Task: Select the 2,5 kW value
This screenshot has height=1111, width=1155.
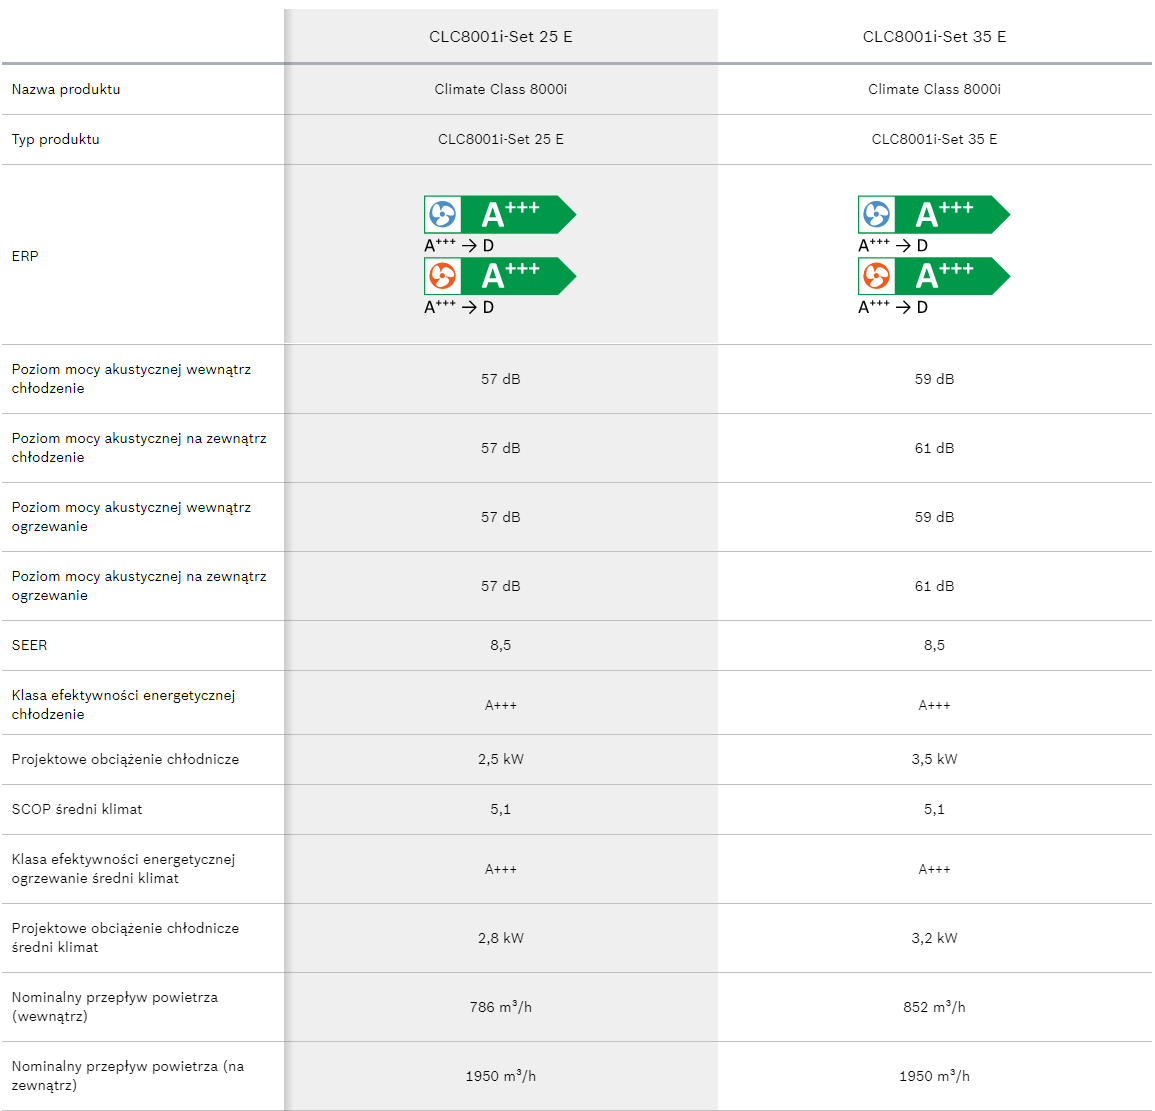Action: (501, 759)
